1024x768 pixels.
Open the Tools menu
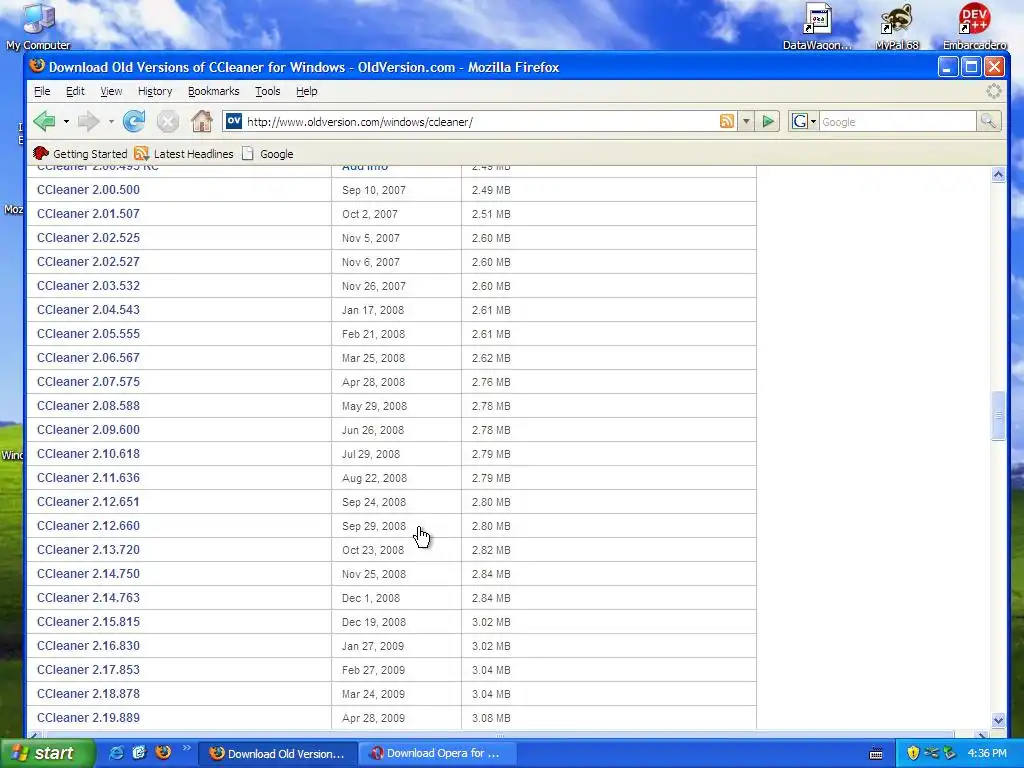point(268,91)
